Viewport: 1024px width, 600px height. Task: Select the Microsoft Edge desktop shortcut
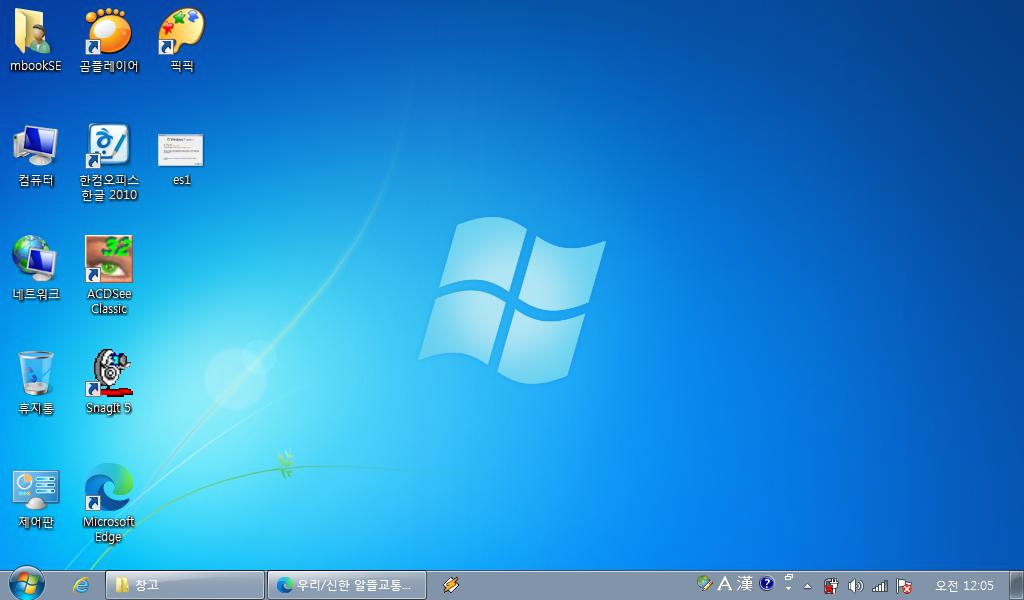tap(108, 503)
